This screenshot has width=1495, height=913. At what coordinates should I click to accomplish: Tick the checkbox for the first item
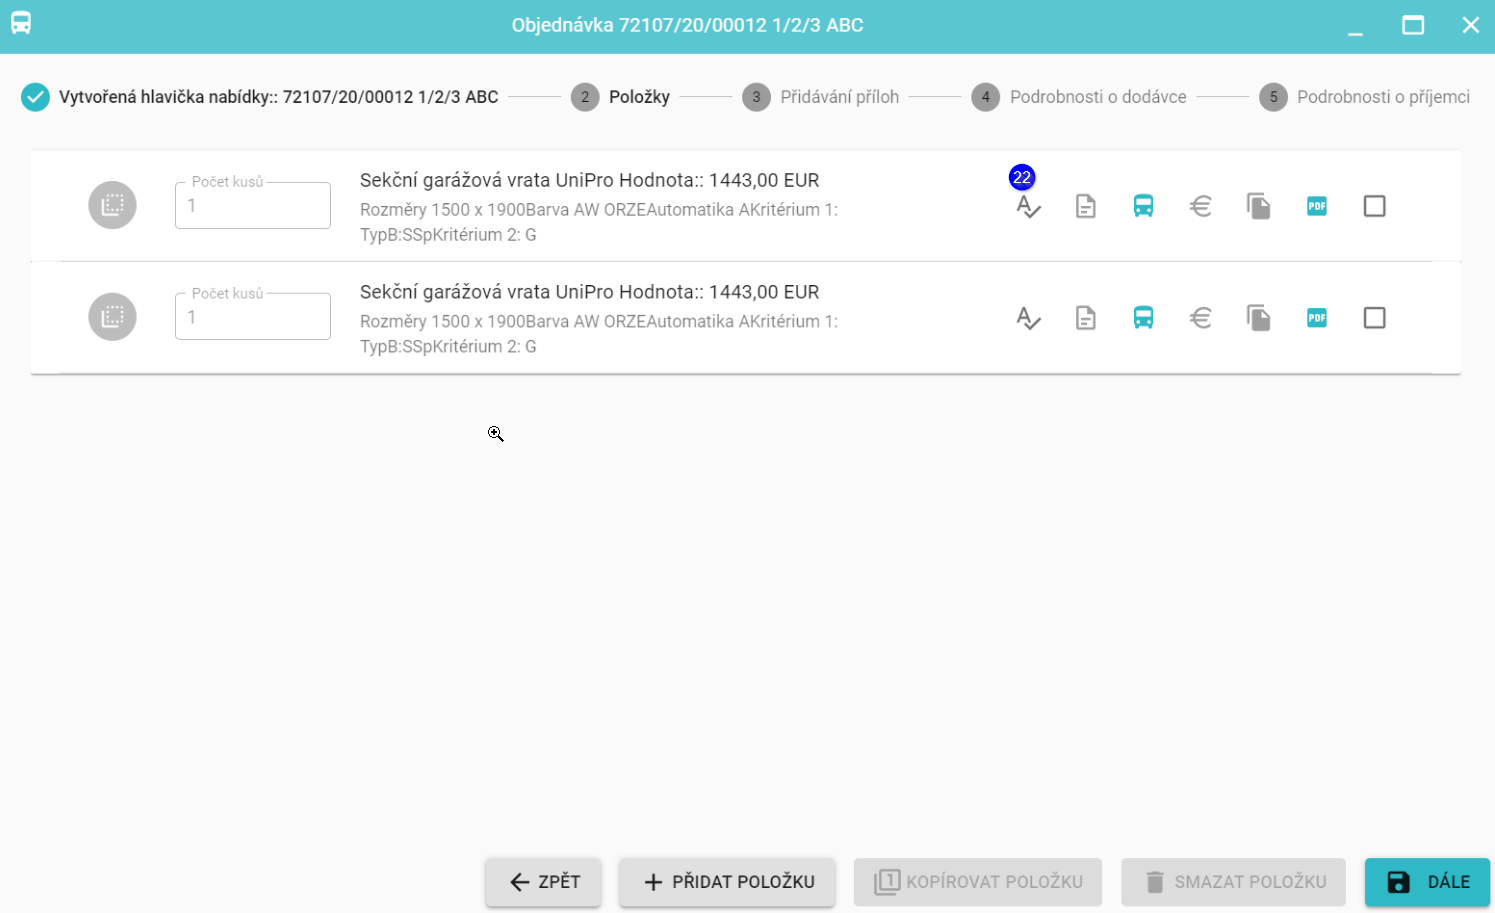click(1374, 206)
